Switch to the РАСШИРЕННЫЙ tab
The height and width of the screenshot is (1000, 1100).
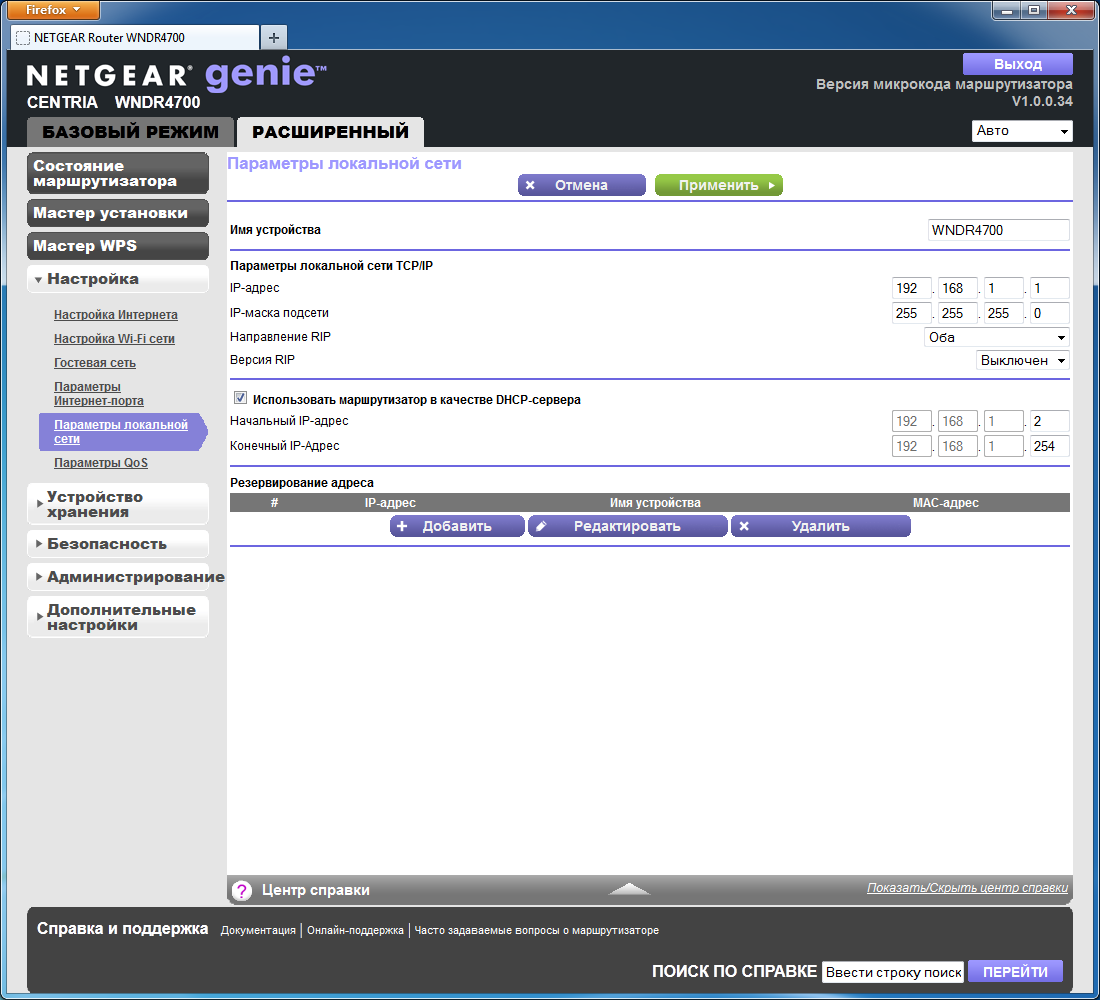click(x=330, y=132)
